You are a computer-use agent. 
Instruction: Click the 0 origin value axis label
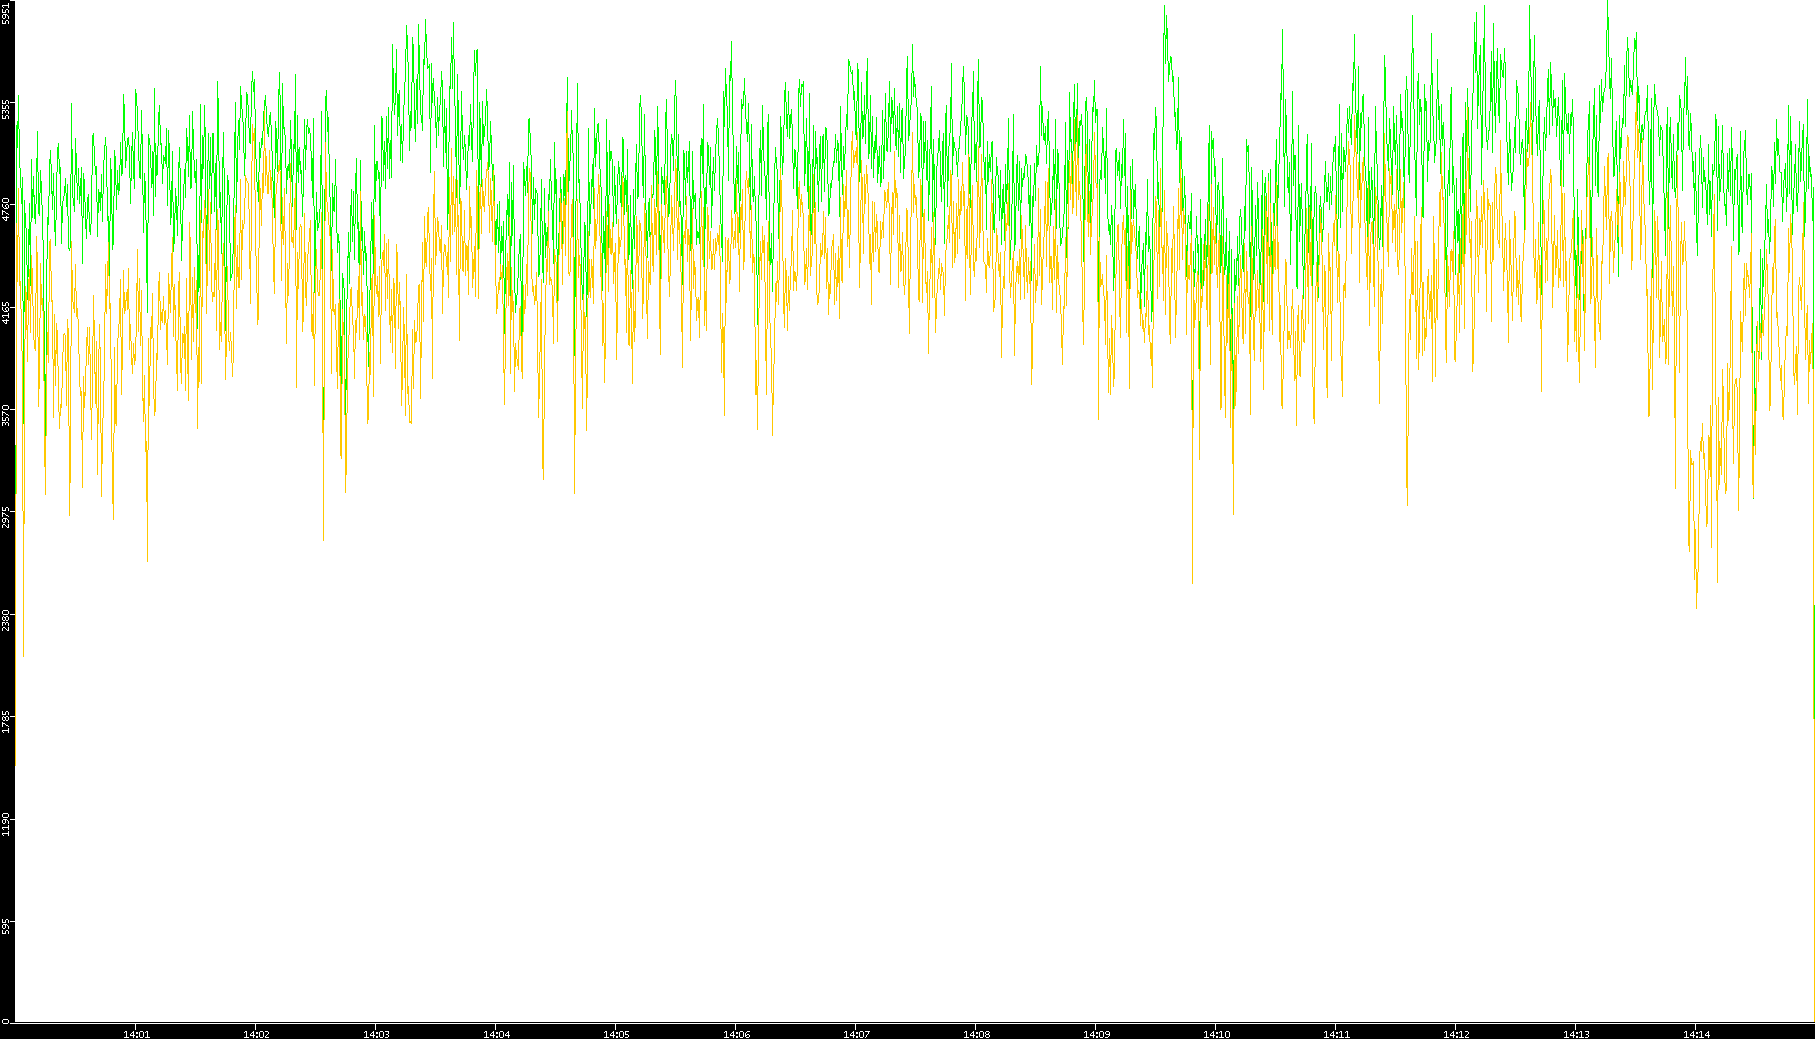click(x=6, y=1021)
